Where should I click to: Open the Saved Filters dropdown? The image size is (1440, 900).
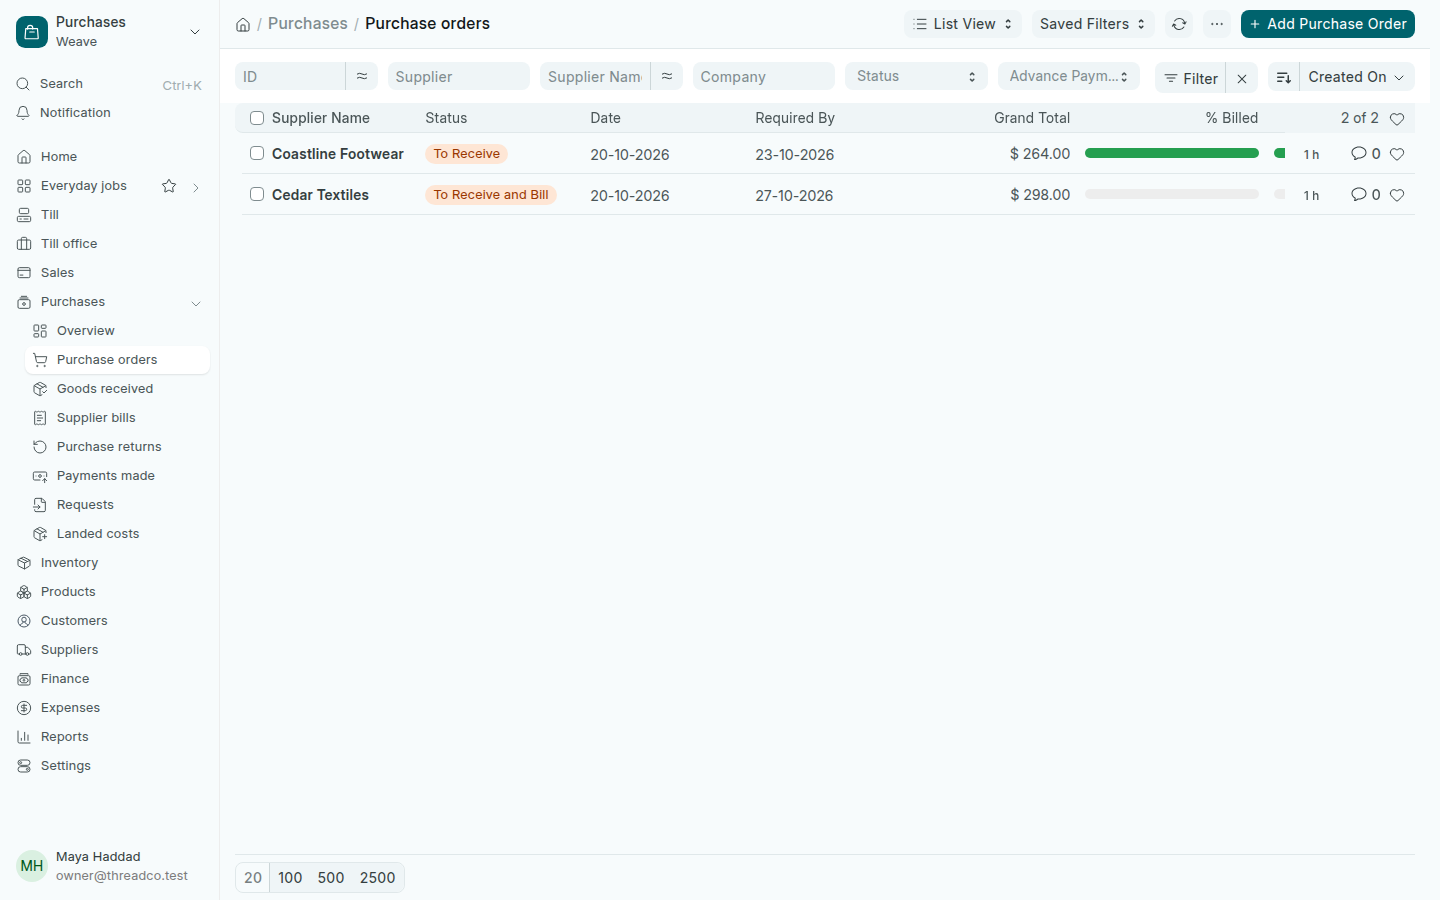pos(1093,24)
